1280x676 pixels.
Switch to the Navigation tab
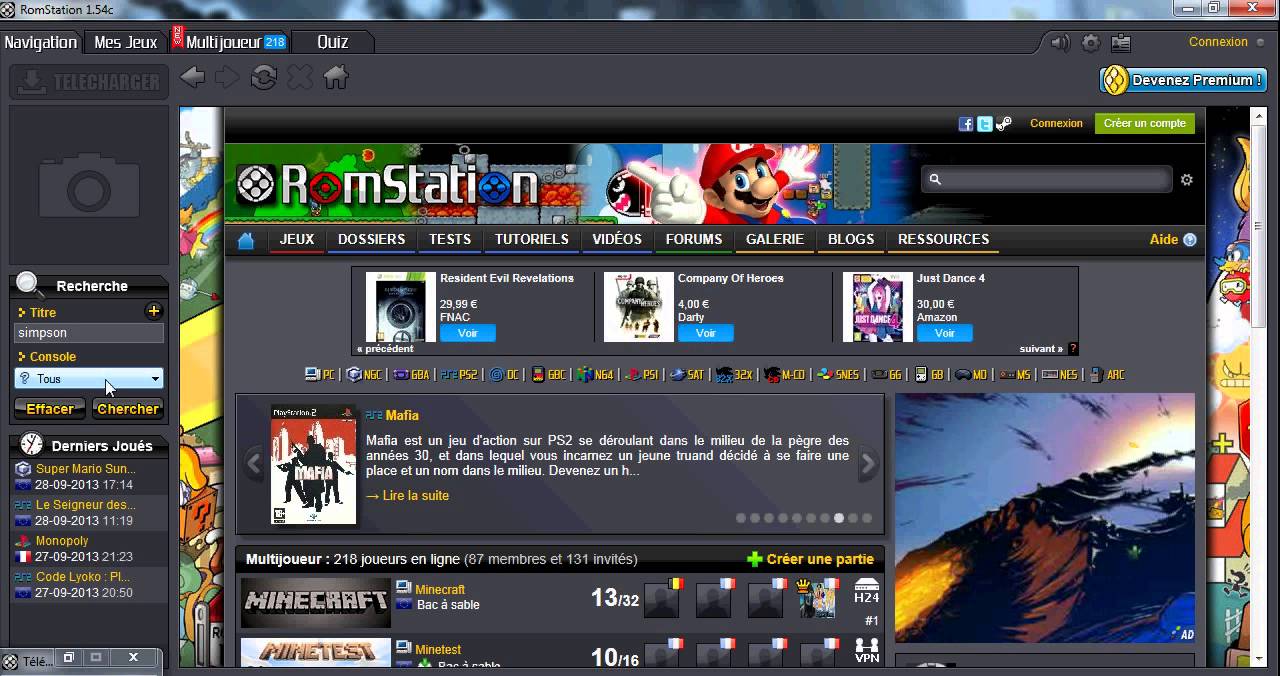[x=40, y=42]
